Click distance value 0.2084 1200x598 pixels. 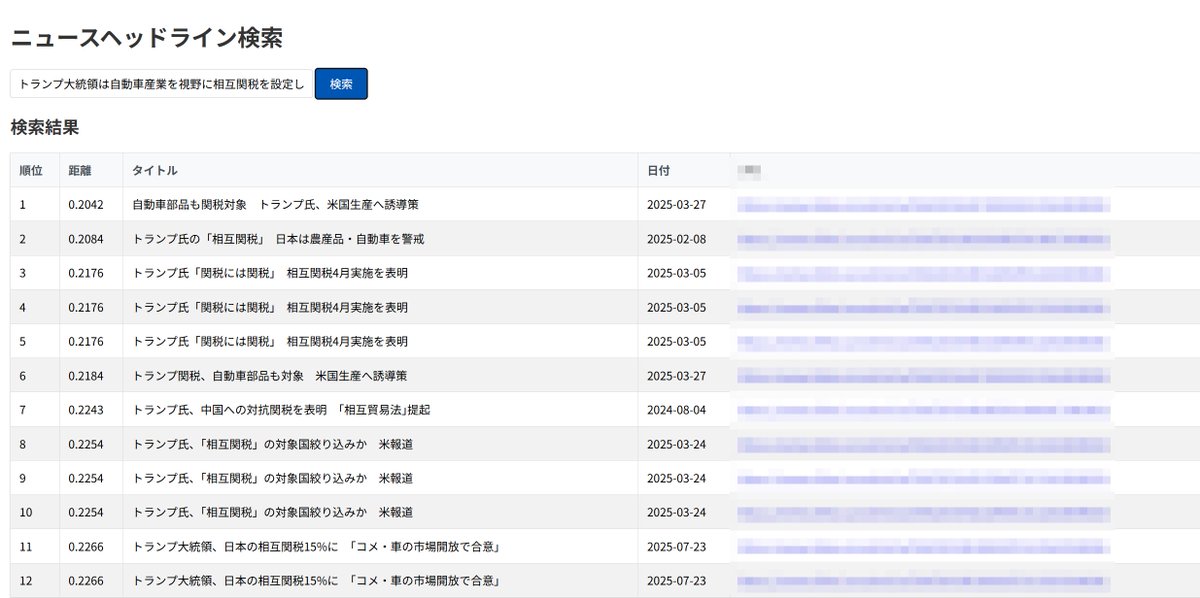click(86, 239)
